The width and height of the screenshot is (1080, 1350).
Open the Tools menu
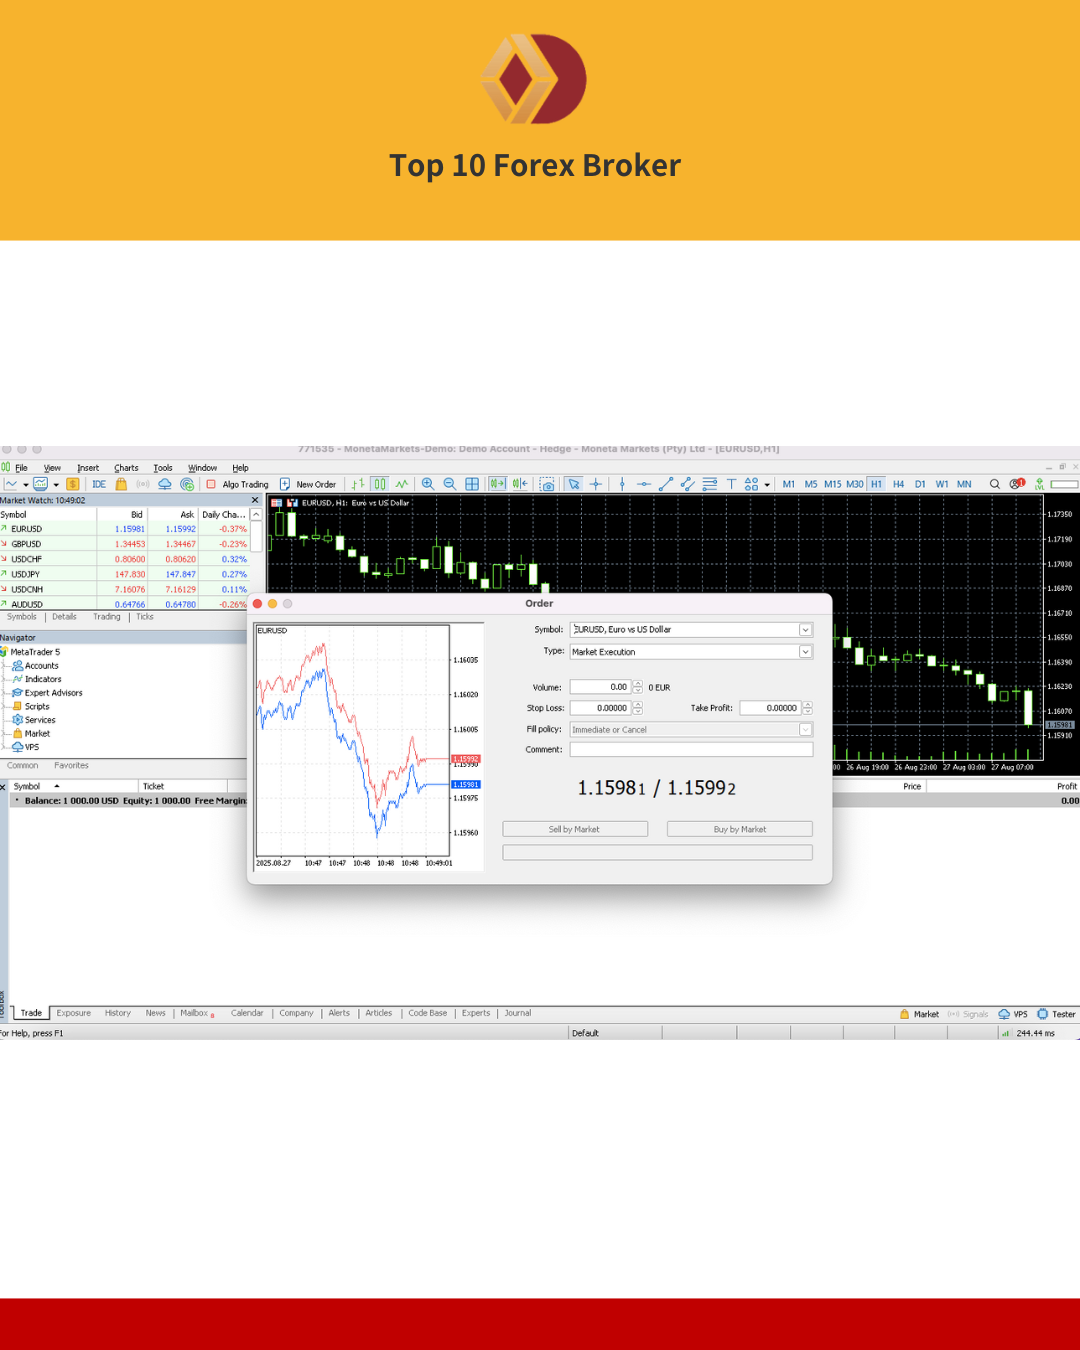(163, 468)
